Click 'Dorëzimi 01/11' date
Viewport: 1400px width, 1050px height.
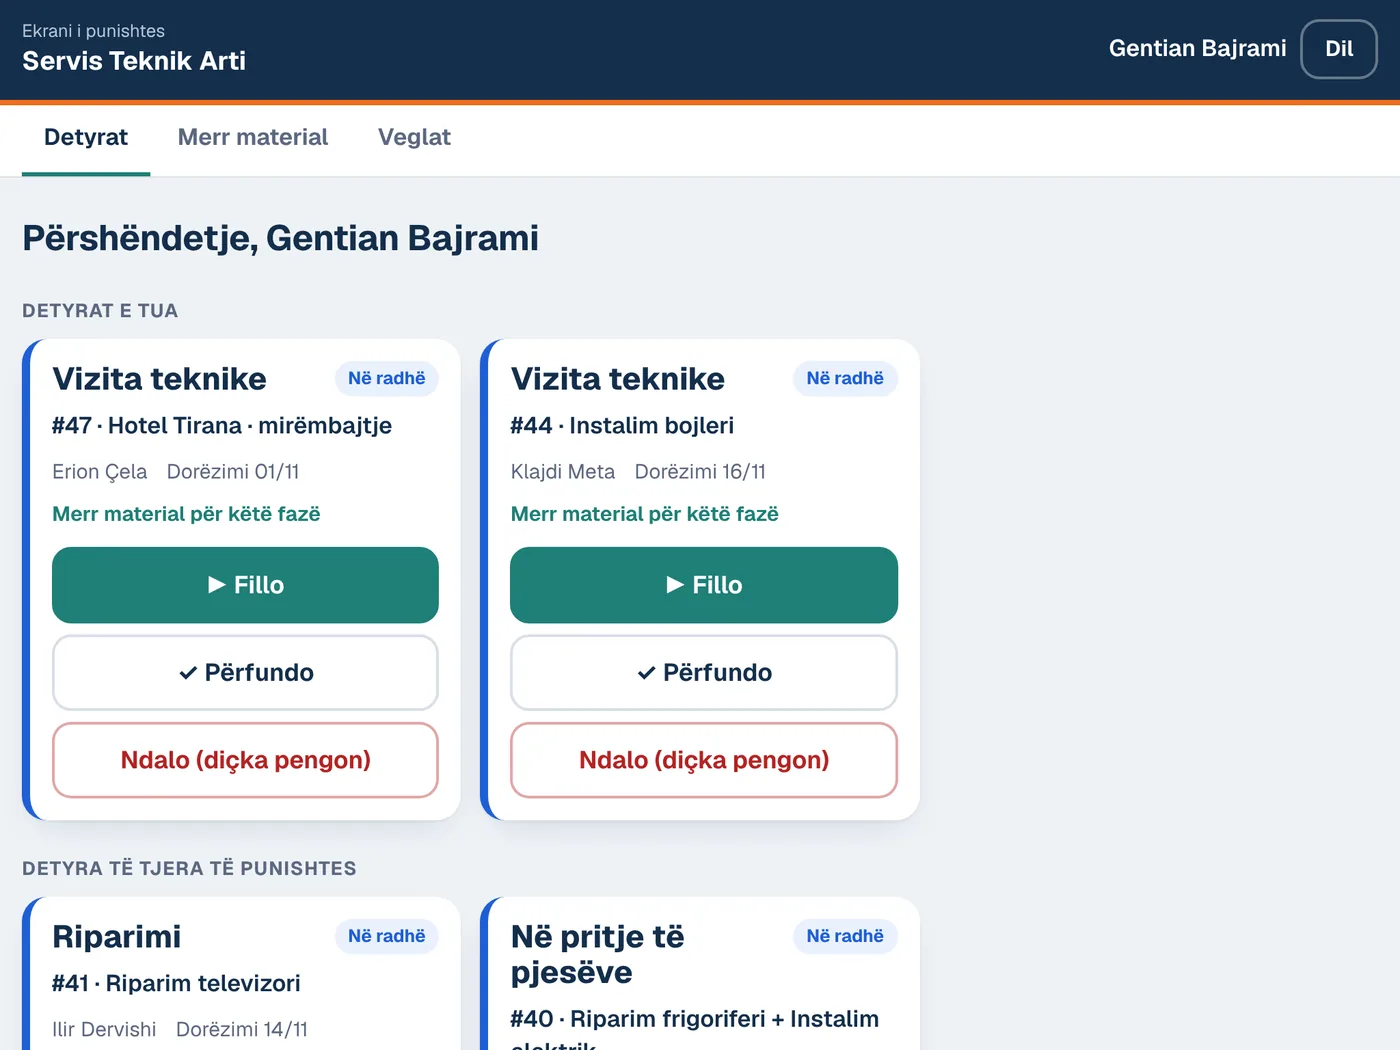coord(233,472)
